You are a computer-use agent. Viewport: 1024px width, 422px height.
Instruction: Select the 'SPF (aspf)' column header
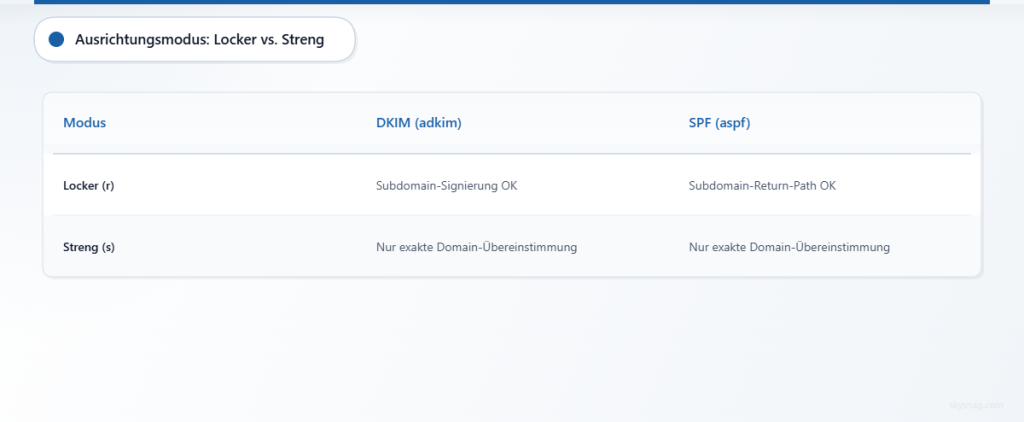click(719, 123)
